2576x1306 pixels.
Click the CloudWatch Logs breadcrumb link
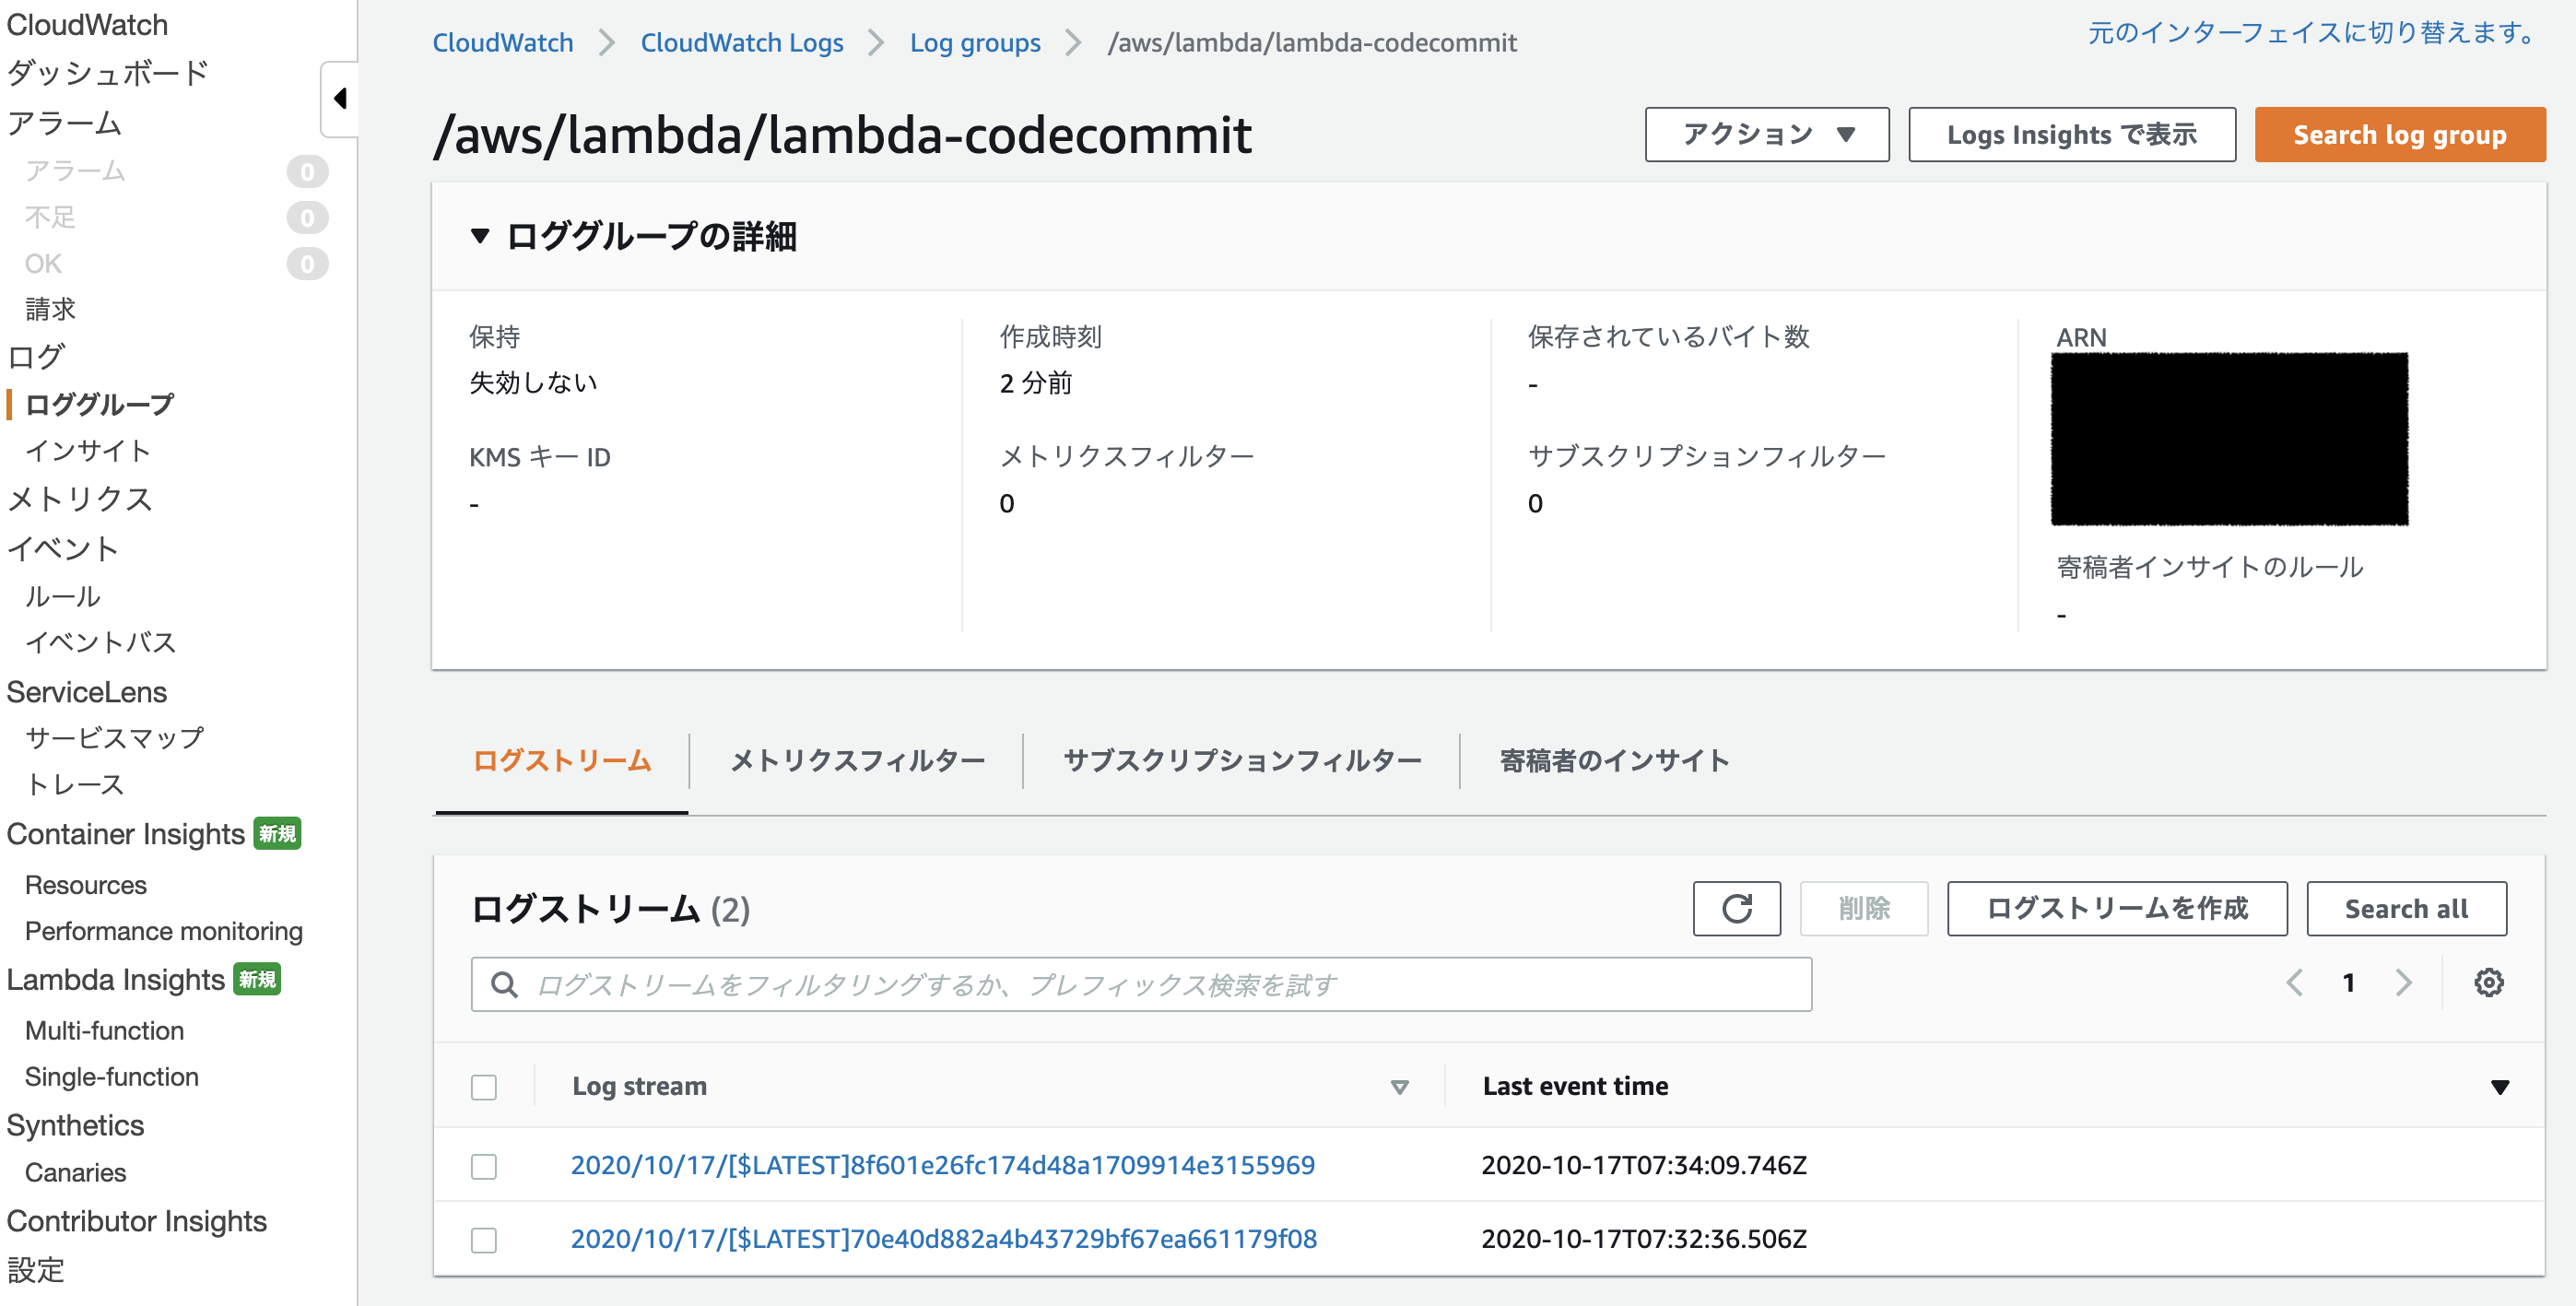[x=742, y=43]
